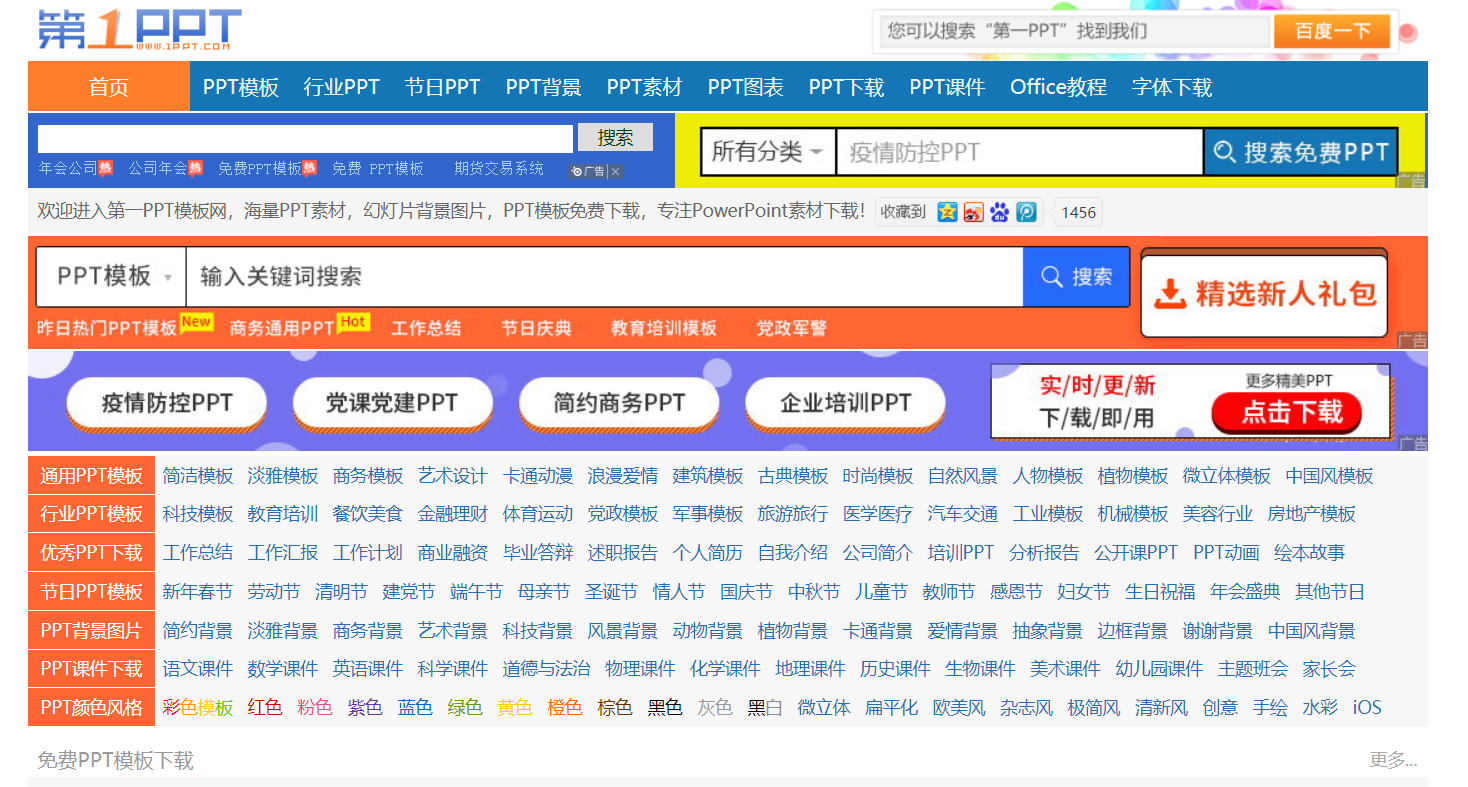The height and width of the screenshot is (787, 1468).
Task: Click the 百度一下 search button
Action: [x=1332, y=31]
